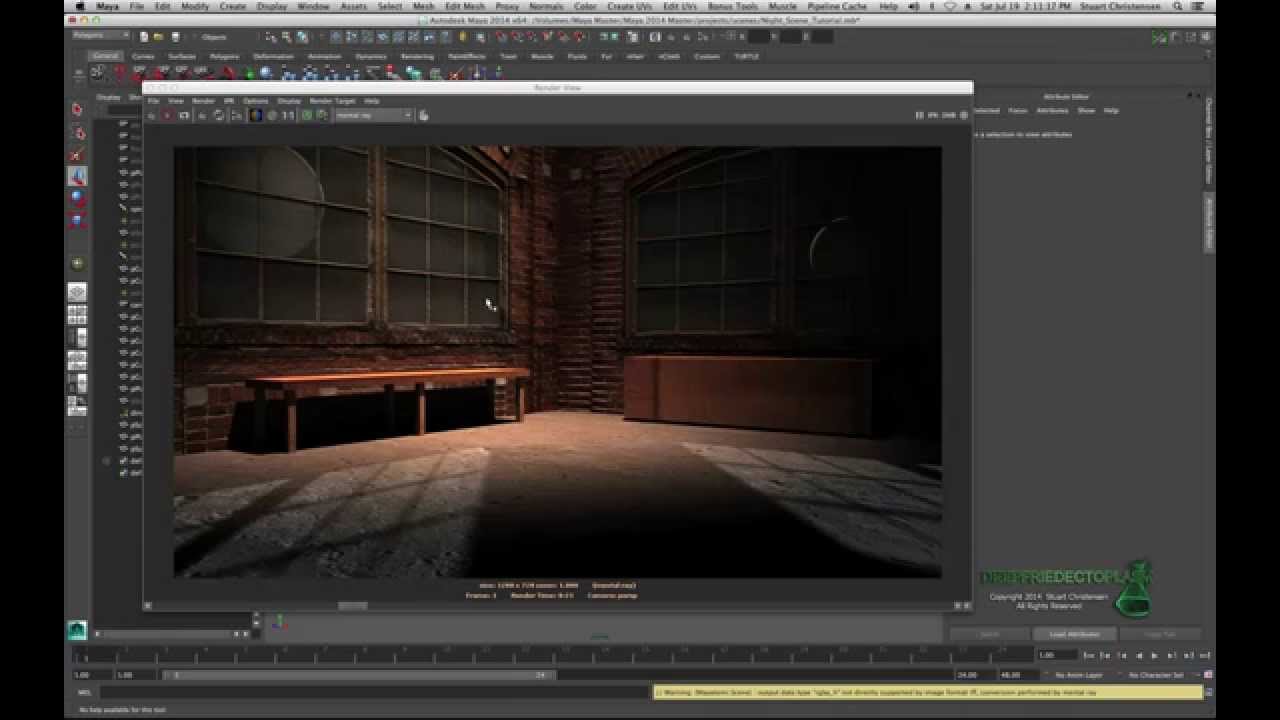This screenshot has width=1280, height=720.
Task: Click the playback end time field 24.00
Action: (x=975, y=675)
